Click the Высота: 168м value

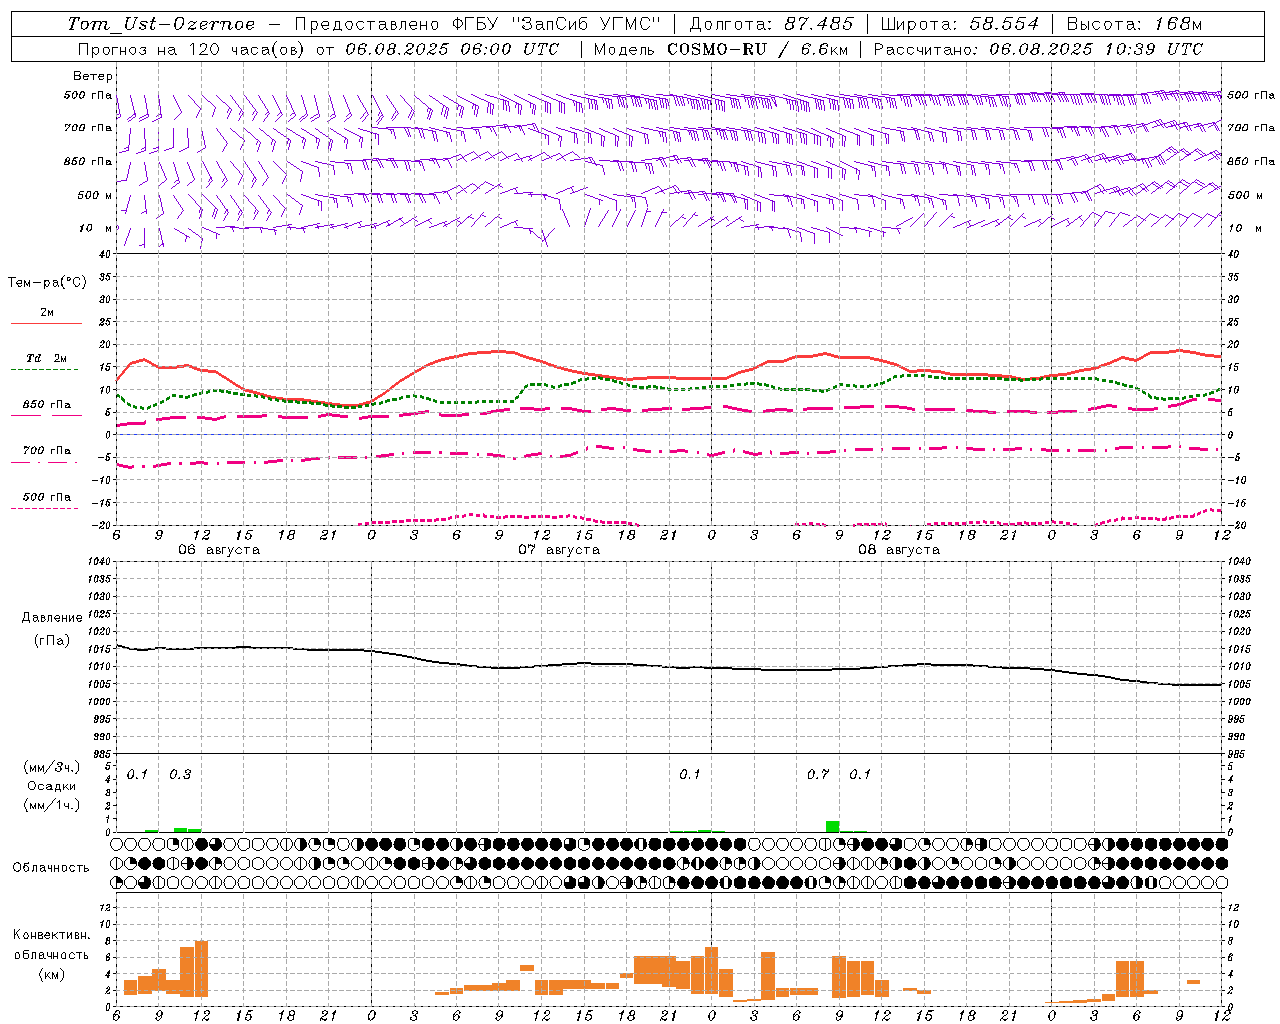point(1134,24)
